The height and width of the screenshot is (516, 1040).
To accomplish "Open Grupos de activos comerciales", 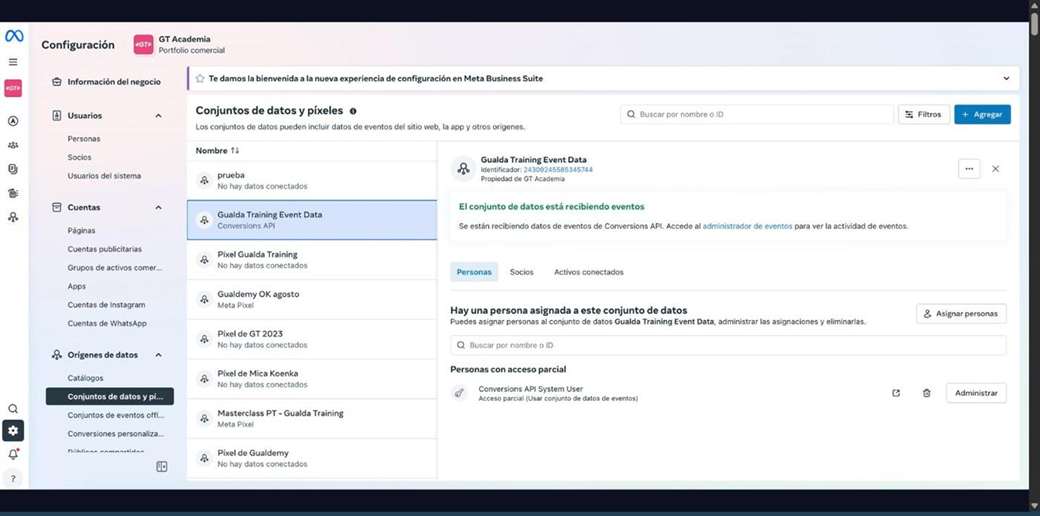I will point(115,267).
